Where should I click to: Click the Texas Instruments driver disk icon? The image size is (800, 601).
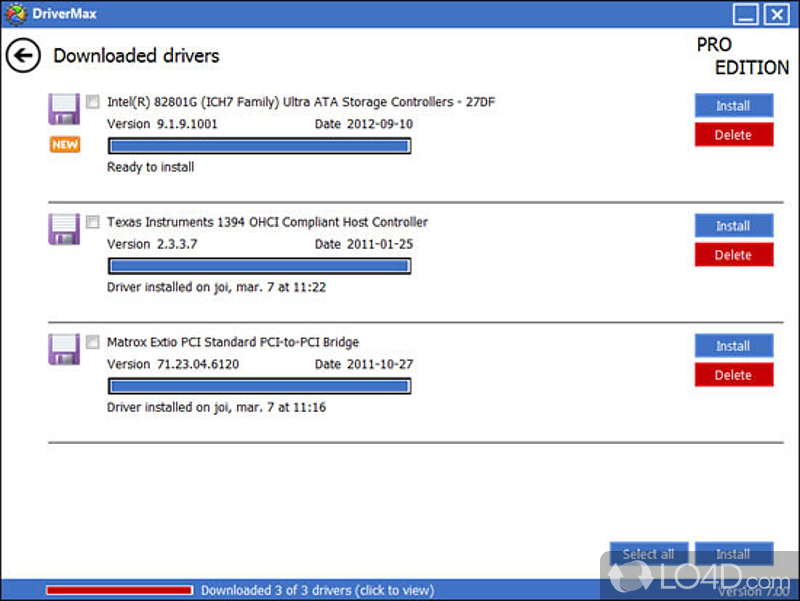point(64,230)
